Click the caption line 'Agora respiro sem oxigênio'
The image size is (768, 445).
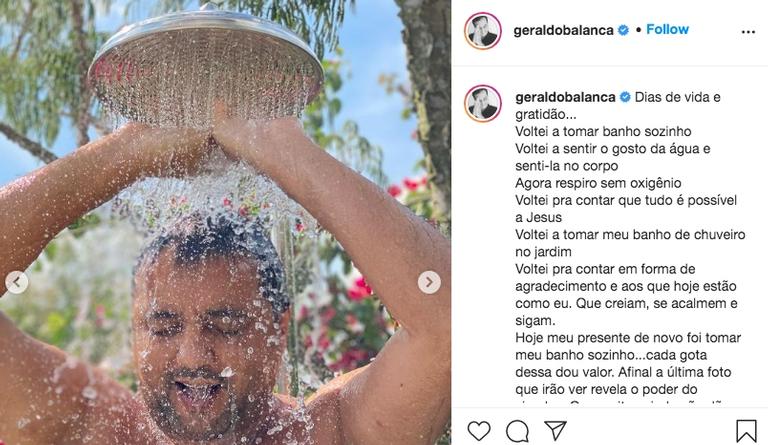click(x=598, y=183)
